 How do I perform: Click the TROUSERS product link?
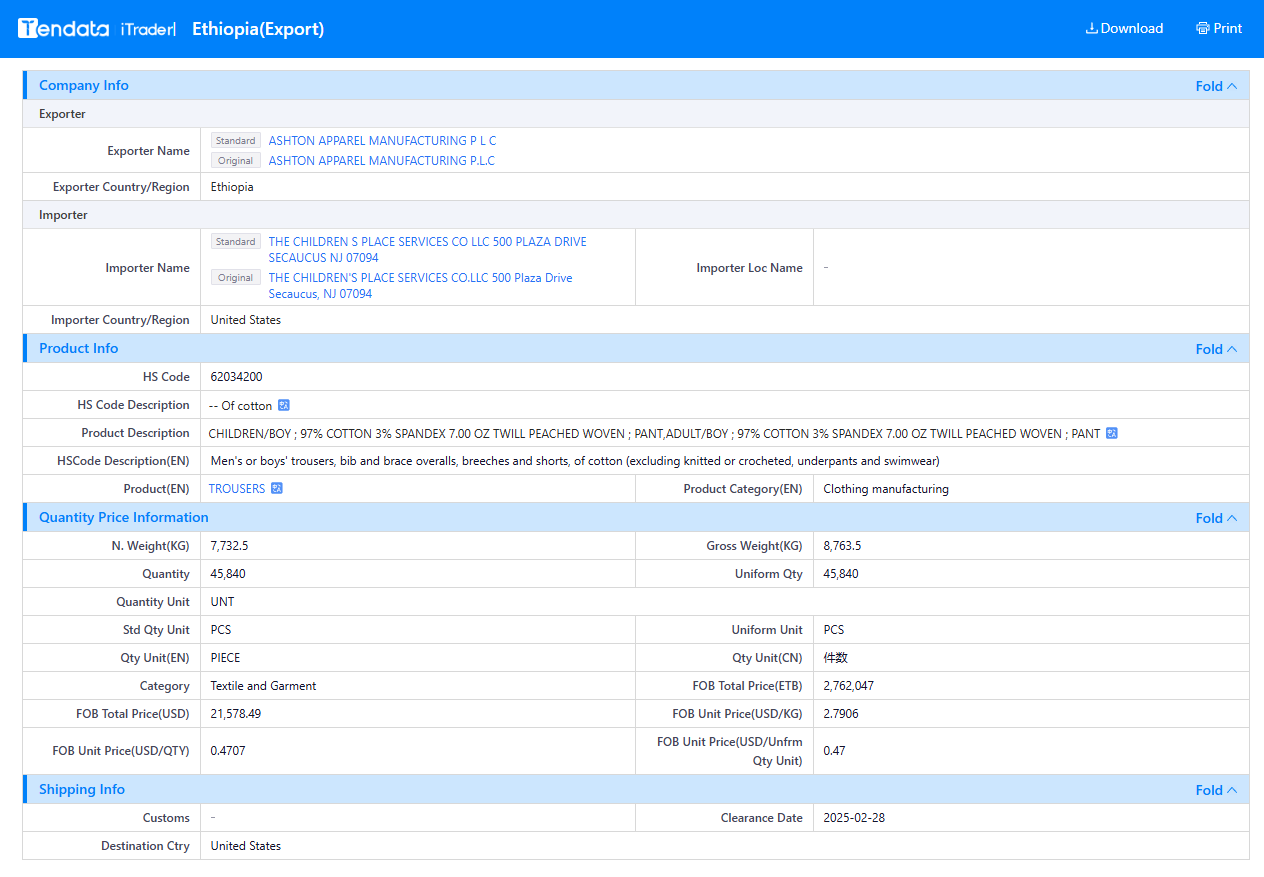237,489
